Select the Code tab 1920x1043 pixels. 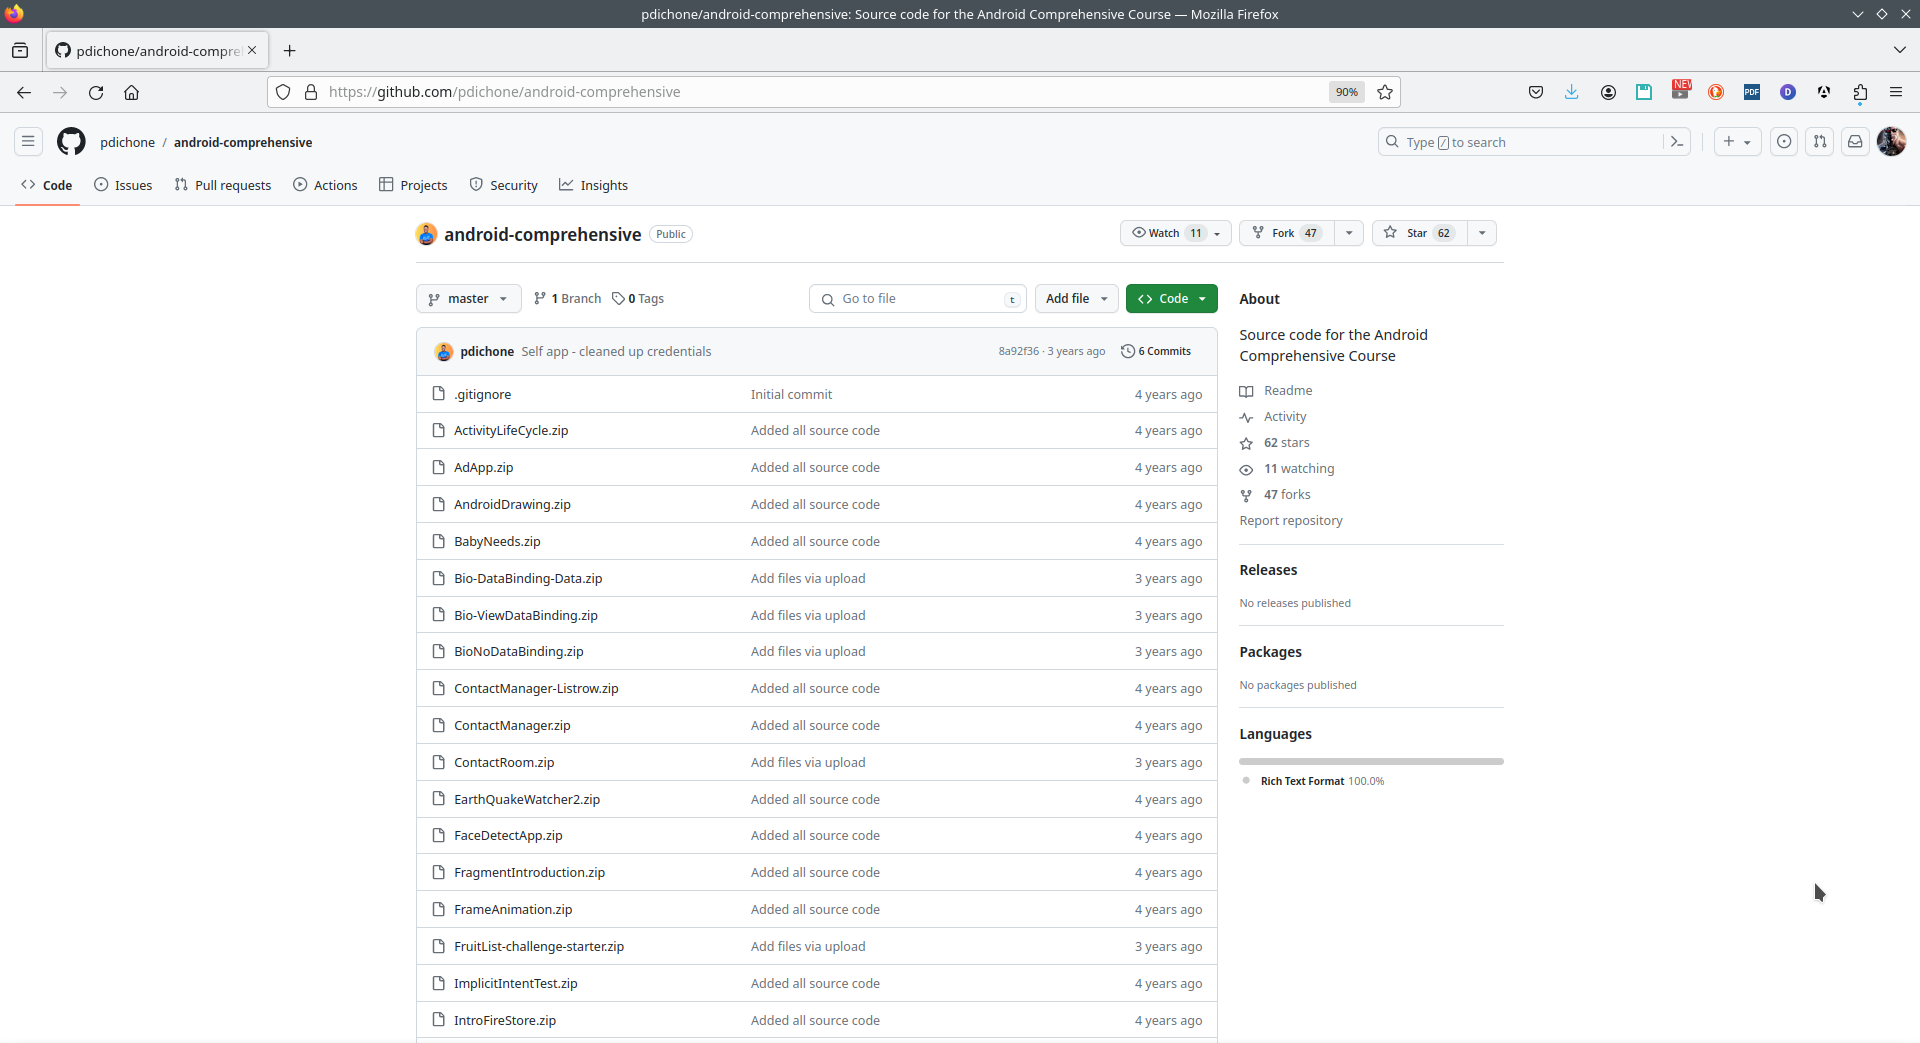click(47, 185)
